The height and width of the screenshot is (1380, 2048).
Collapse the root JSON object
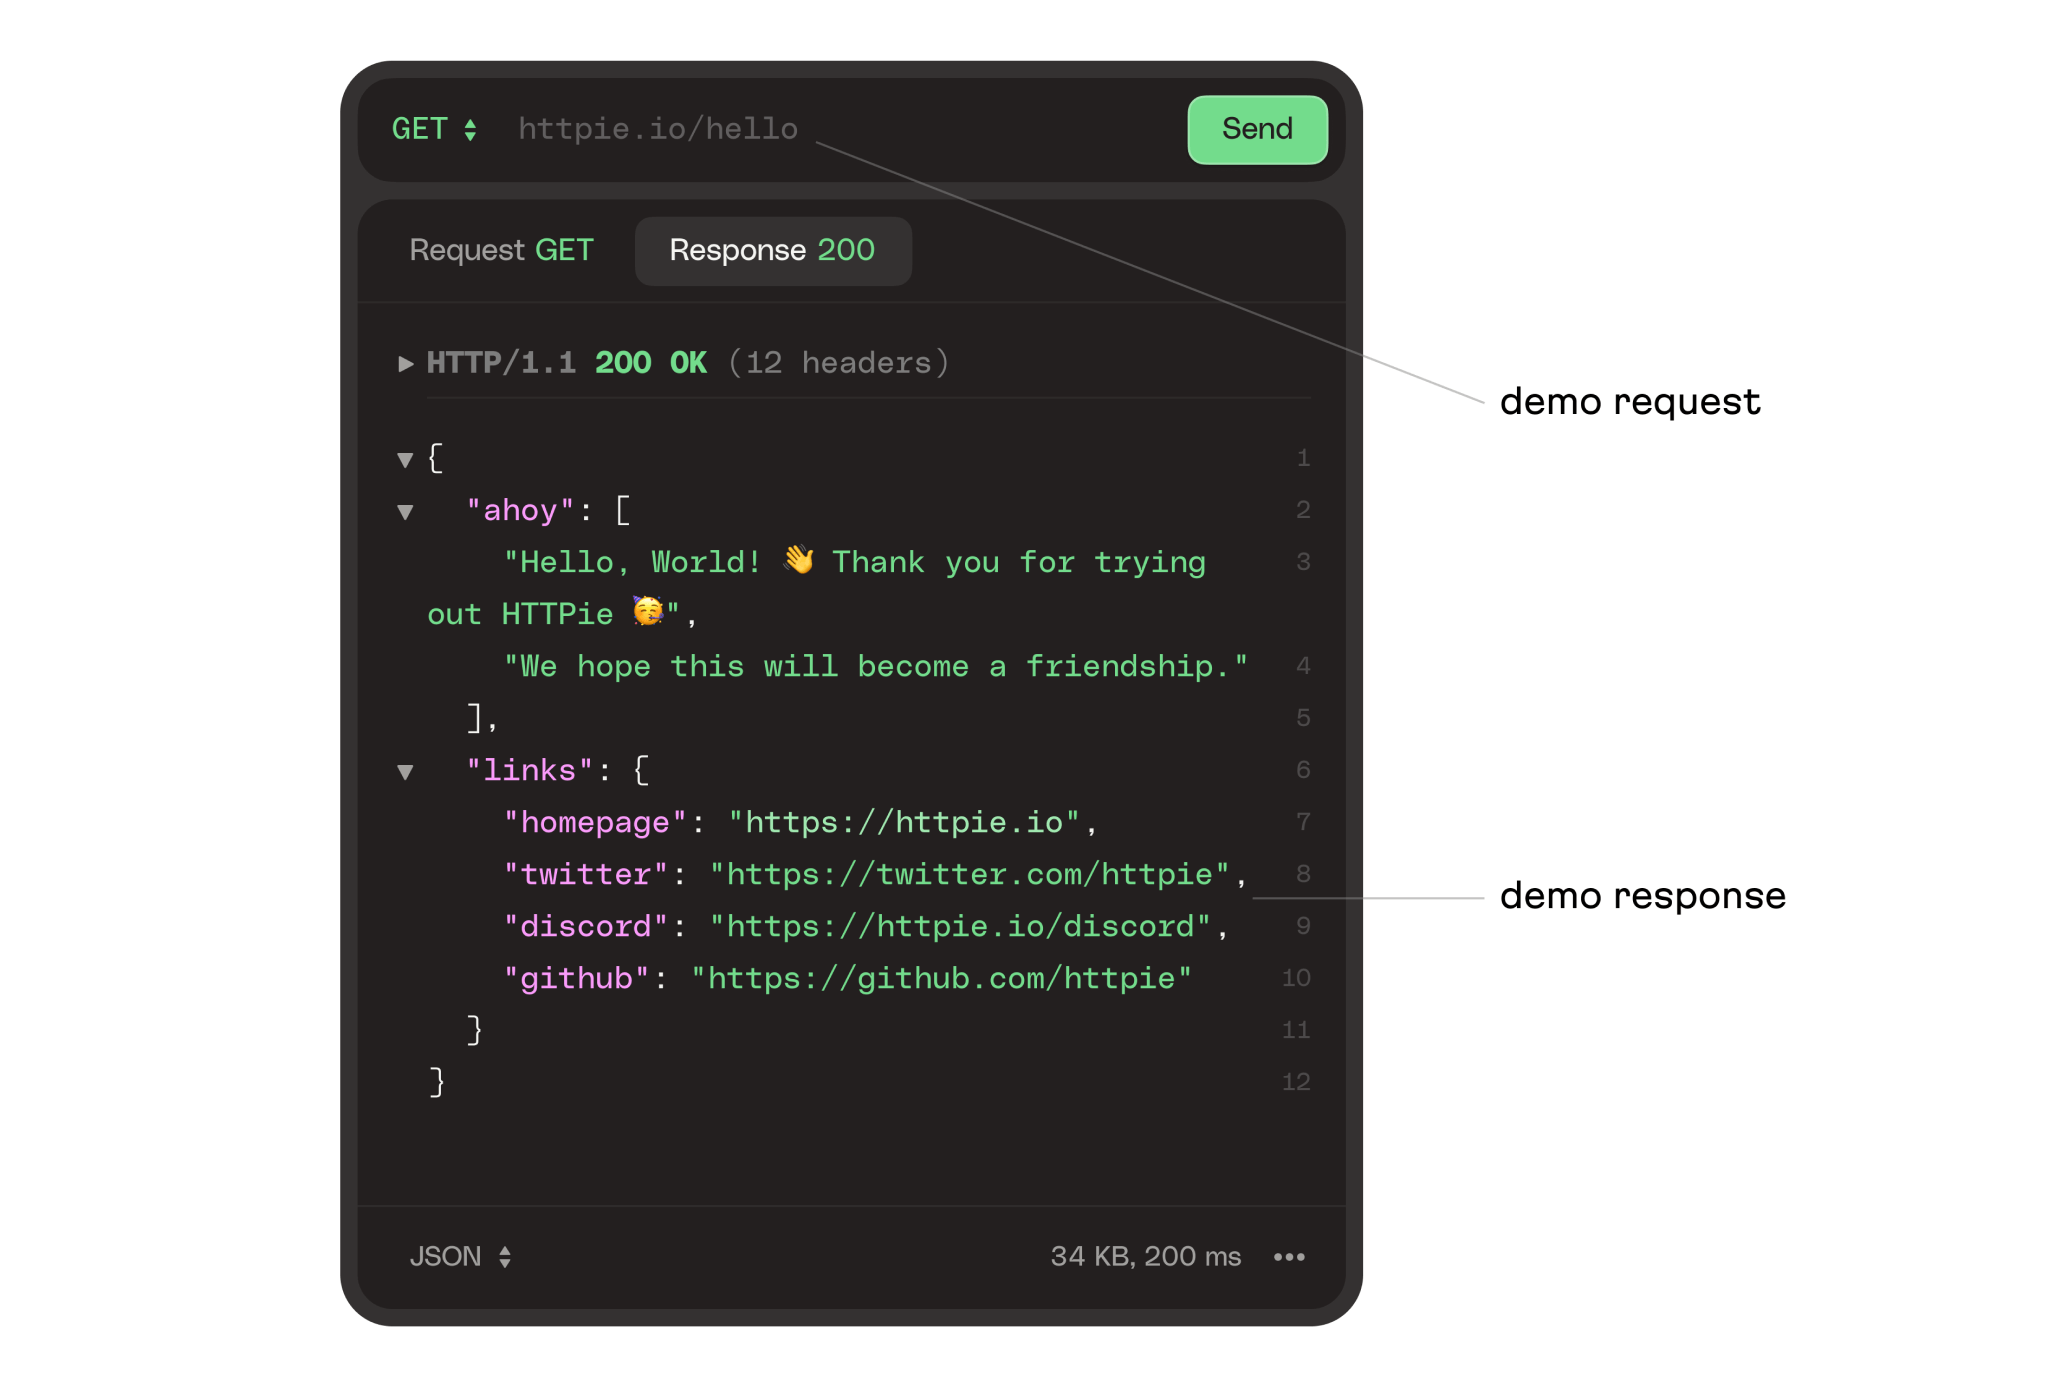coord(405,458)
